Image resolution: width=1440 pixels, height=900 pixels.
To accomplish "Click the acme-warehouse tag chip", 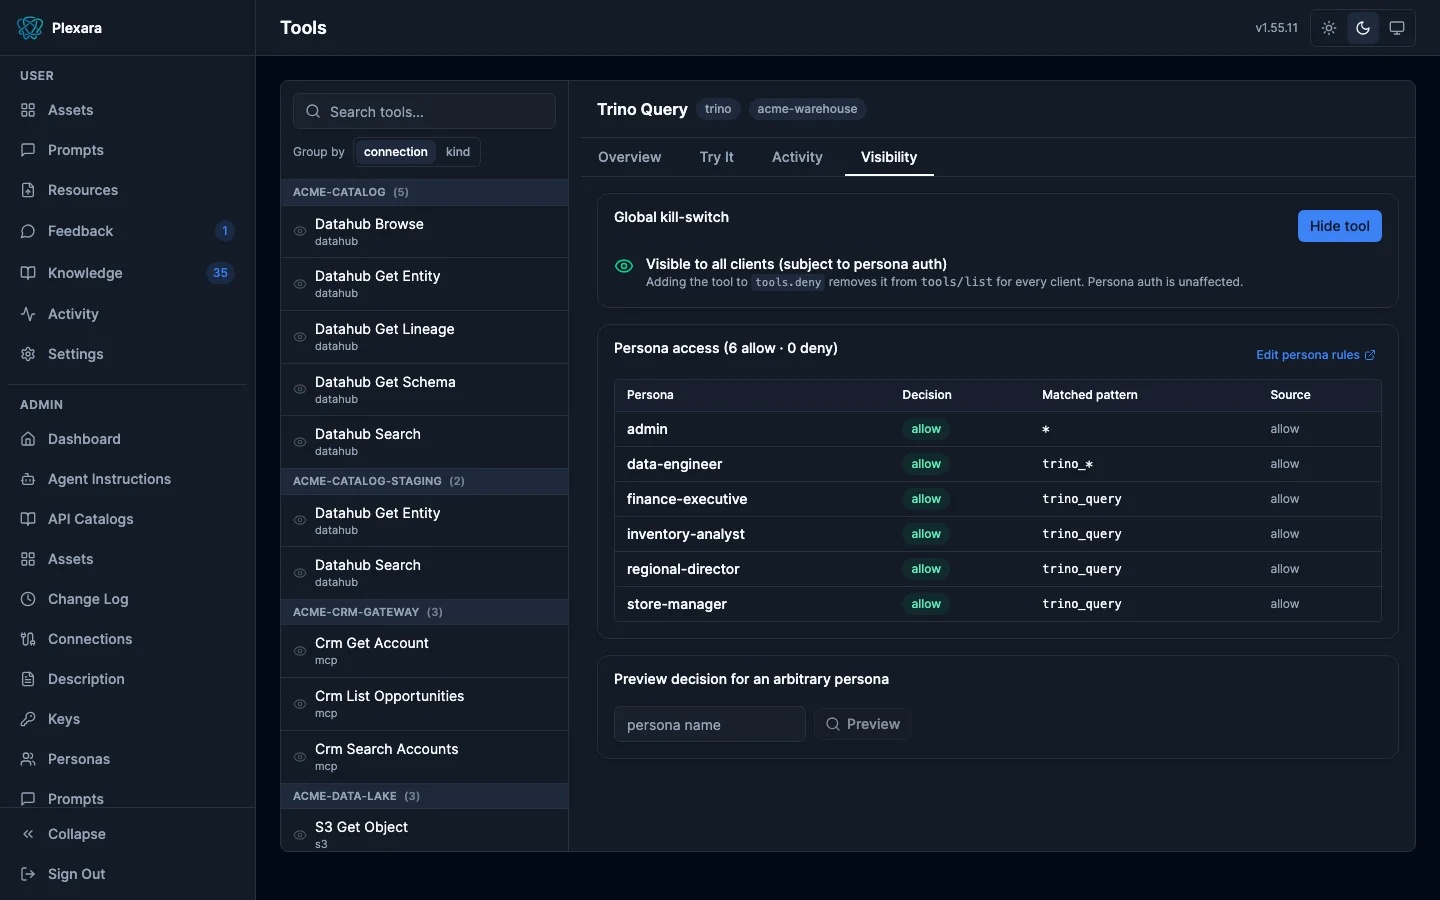I will (807, 109).
